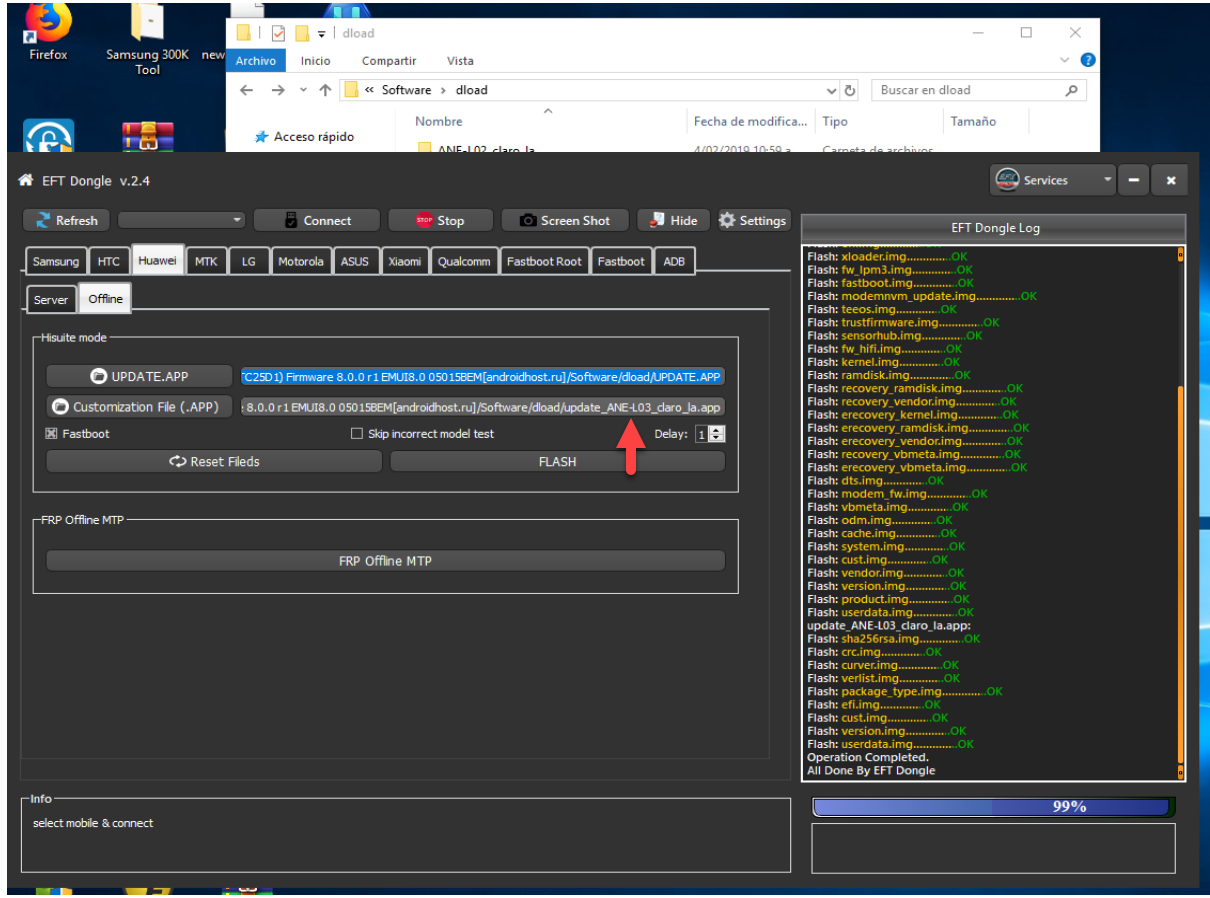Uncheck the Fastboot checkbox

52,434
